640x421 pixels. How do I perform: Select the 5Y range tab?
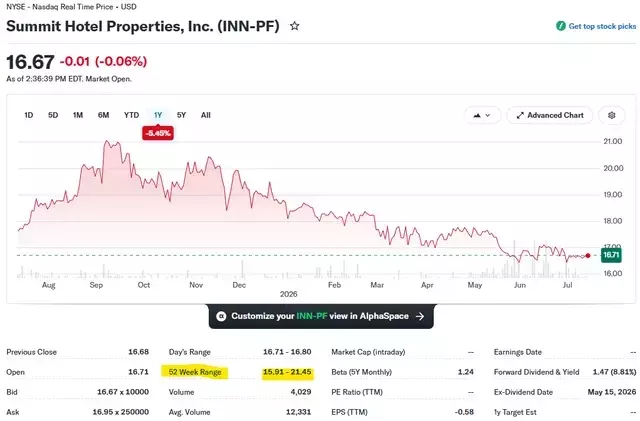click(181, 115)
